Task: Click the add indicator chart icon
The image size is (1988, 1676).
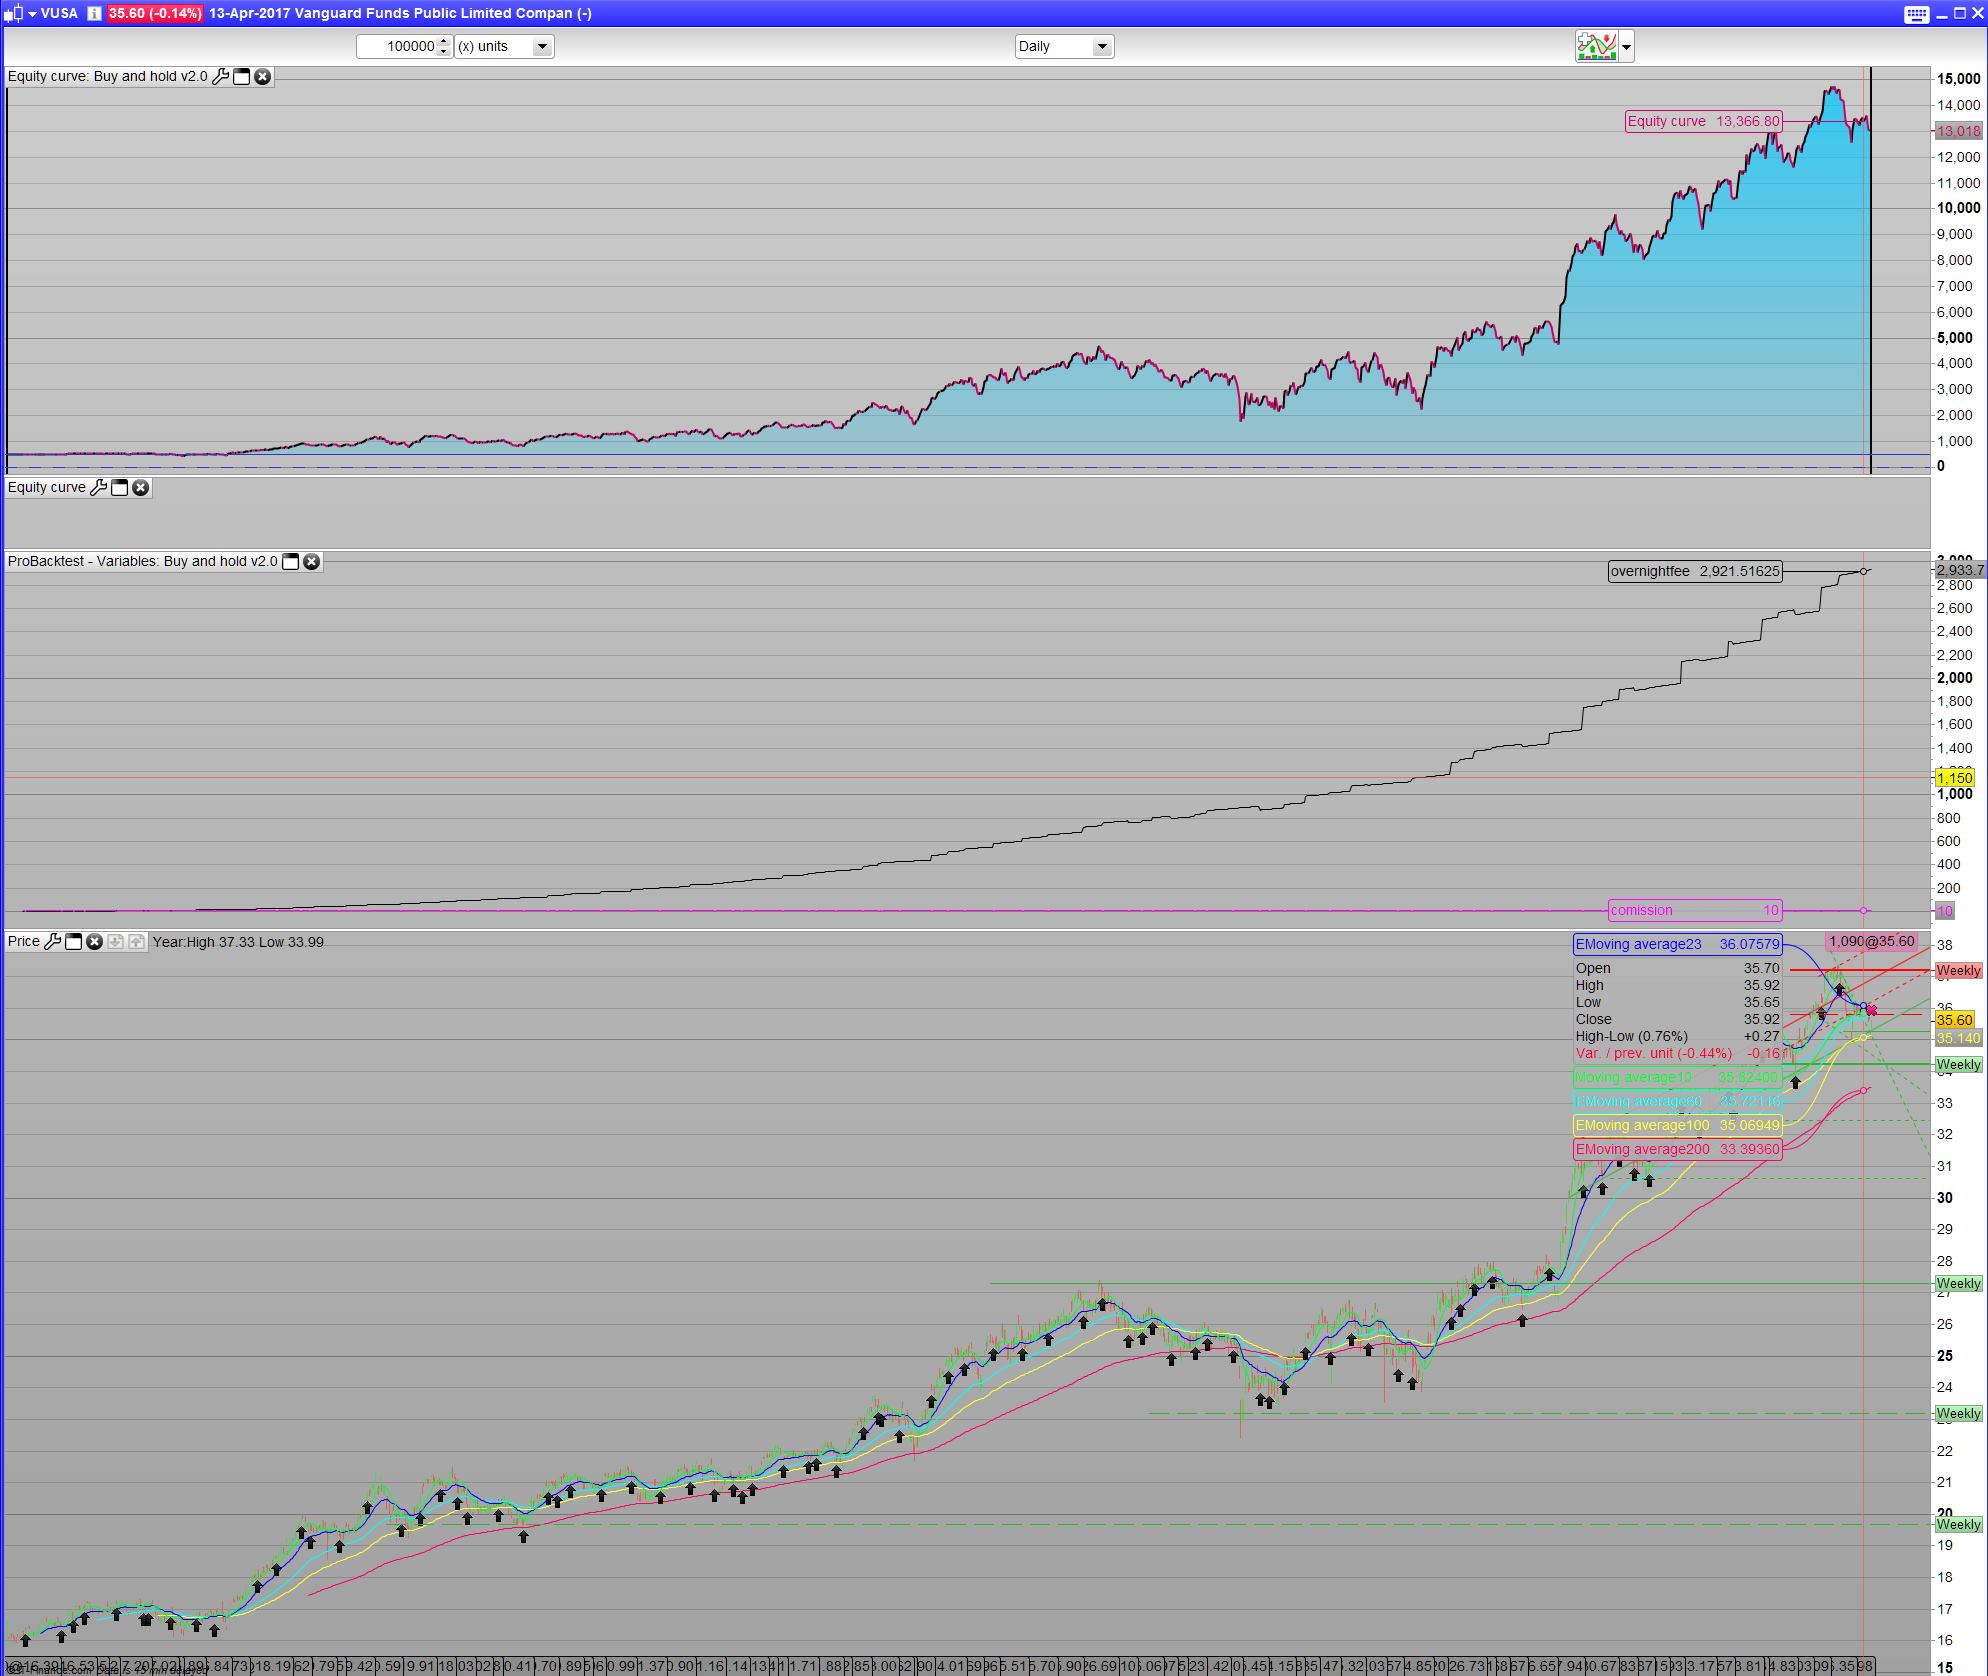Action: coord(1596,46)
